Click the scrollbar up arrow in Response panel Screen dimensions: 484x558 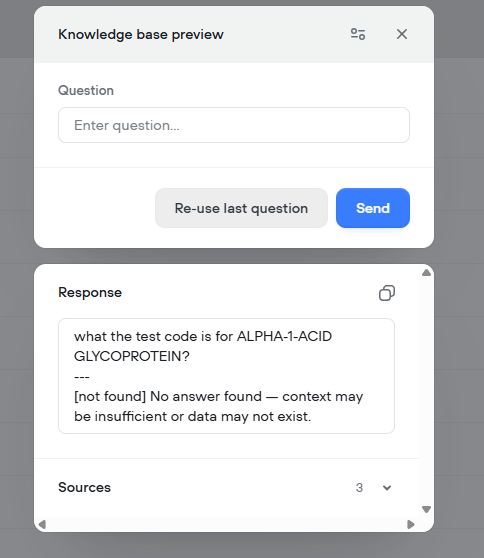click(426, 273)
